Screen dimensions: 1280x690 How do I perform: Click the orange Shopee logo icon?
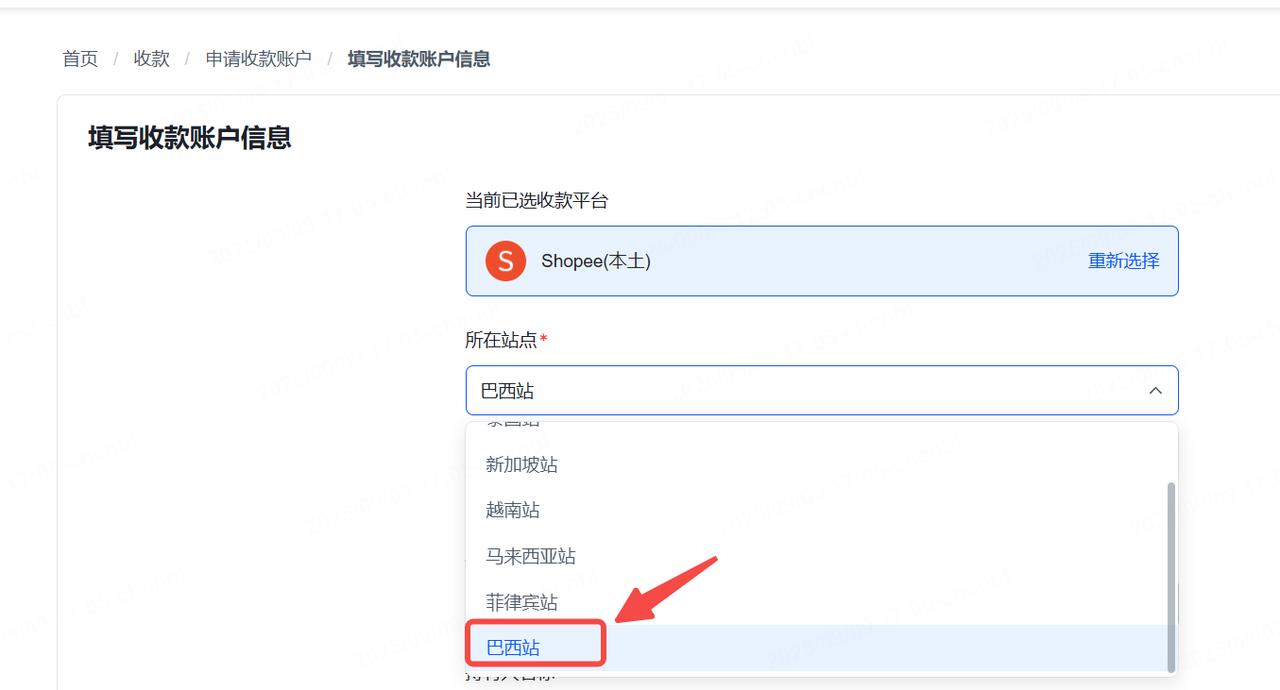click(505, 261)
